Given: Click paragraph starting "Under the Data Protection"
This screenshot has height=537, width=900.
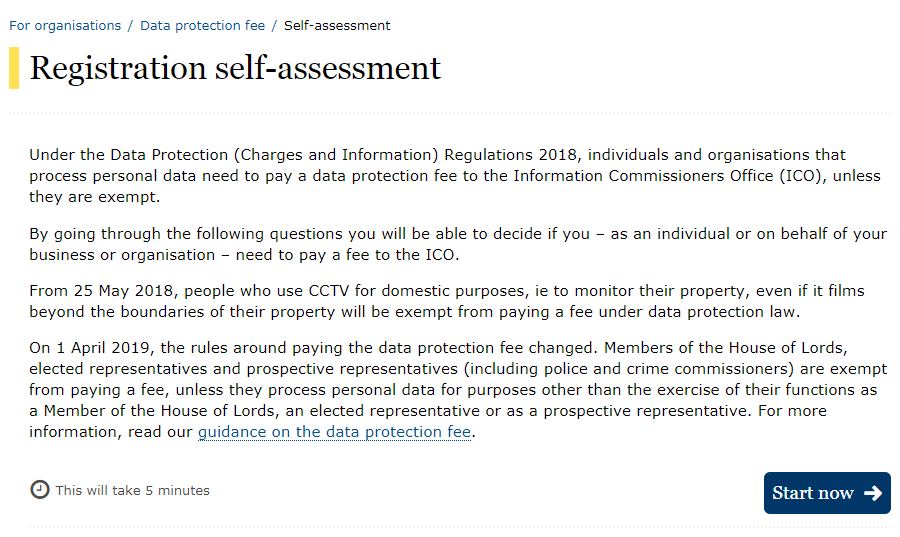Looking at the screenshot, I should click(x=455, y=176).
